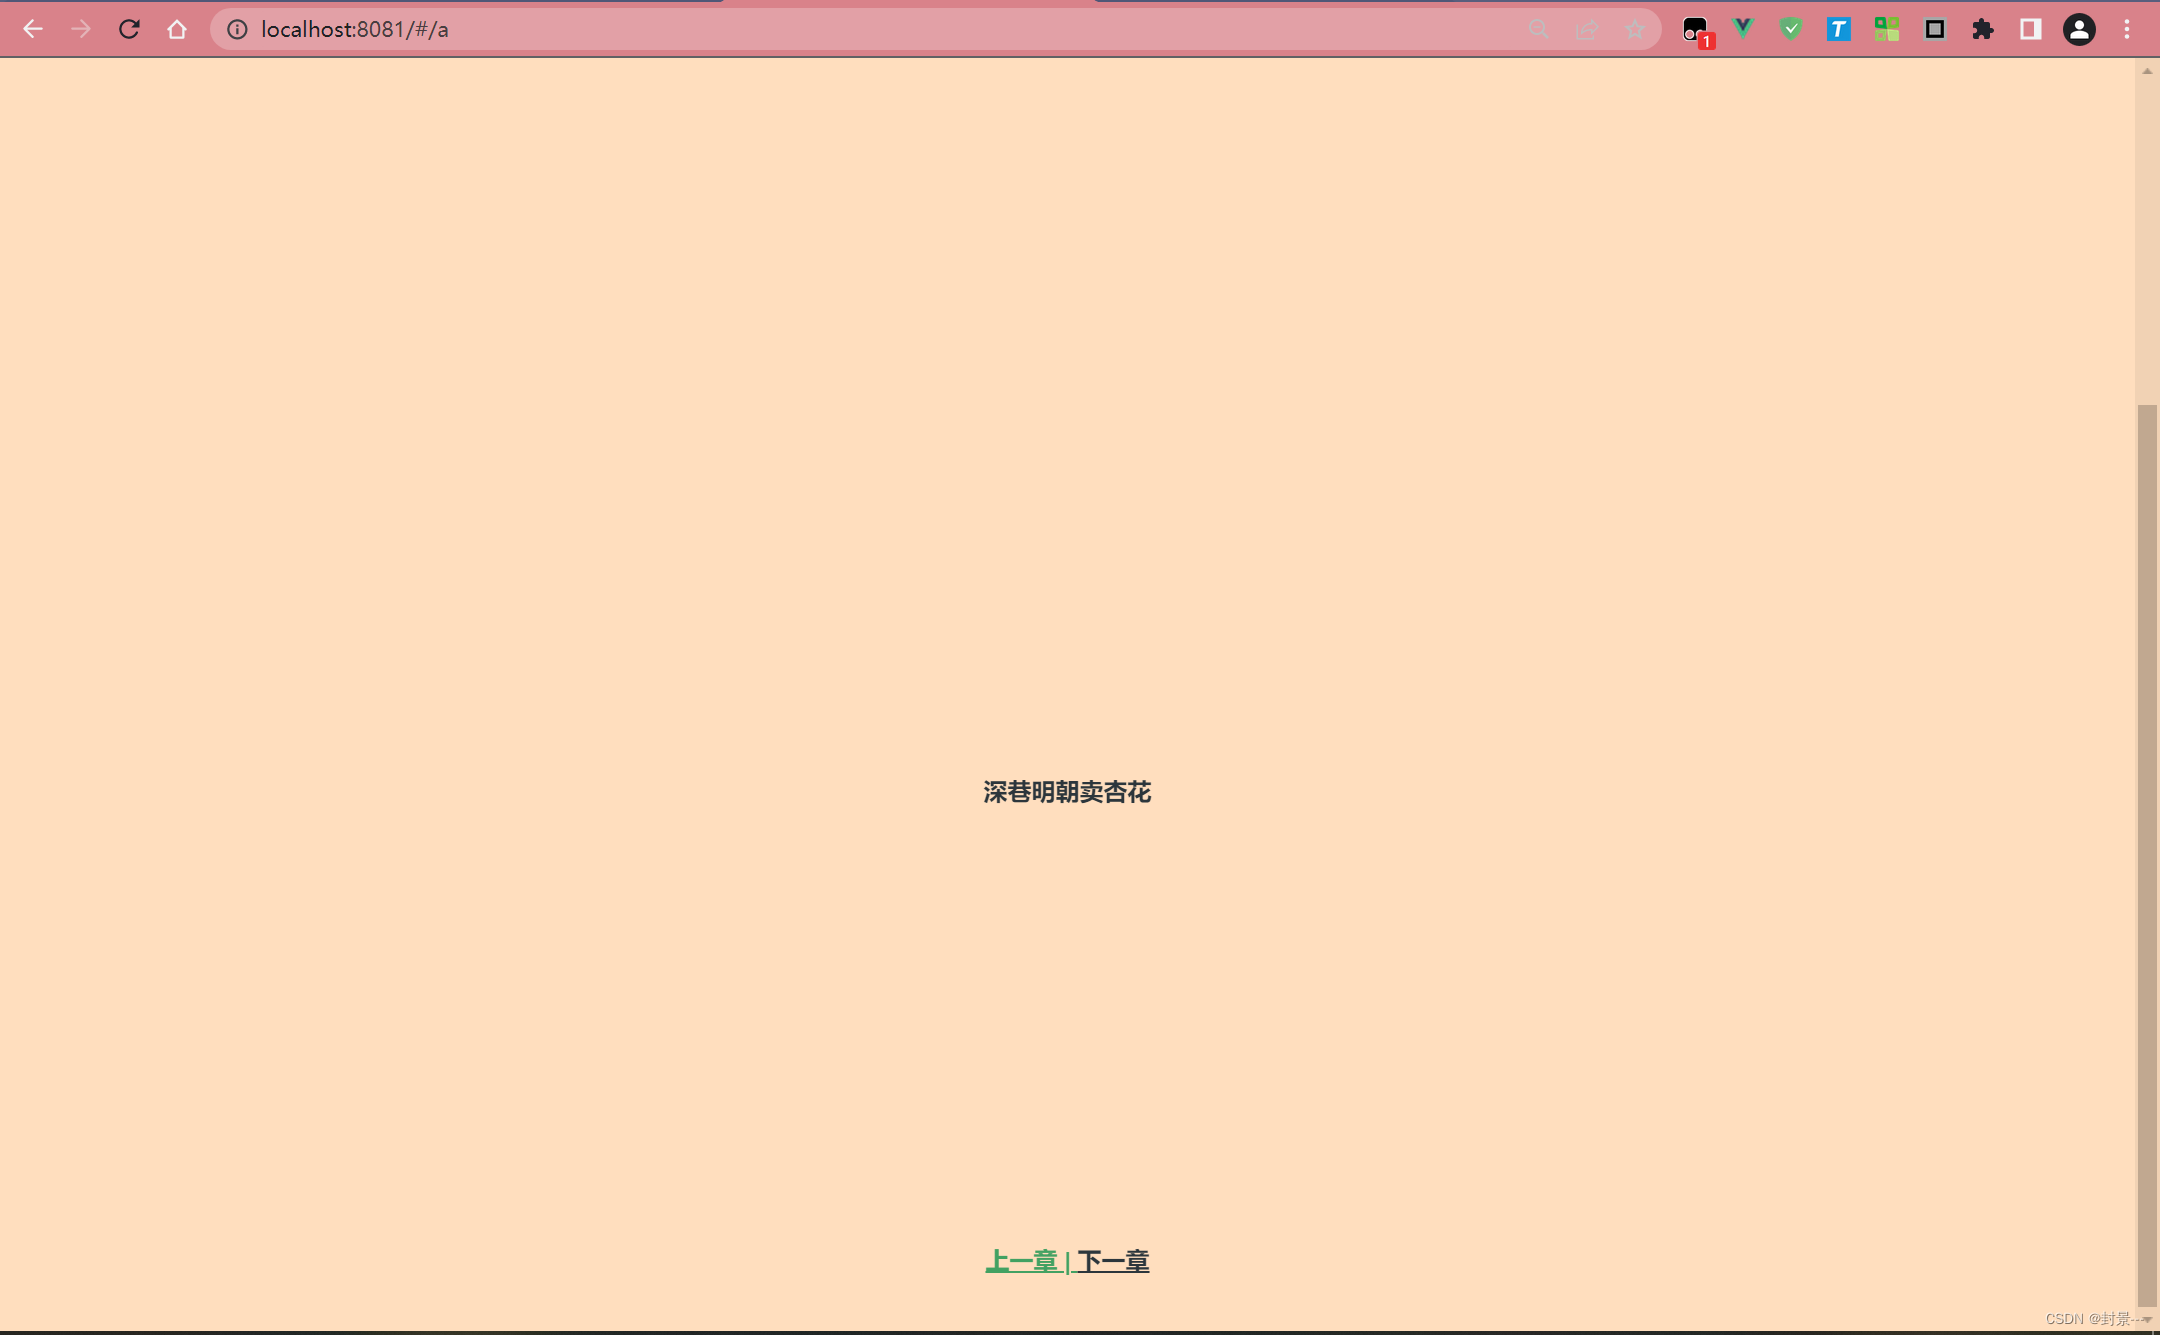Open the Extensions puzzle piece menu
This screenshot has height=1335, width=2160.
click(1982, 29)
